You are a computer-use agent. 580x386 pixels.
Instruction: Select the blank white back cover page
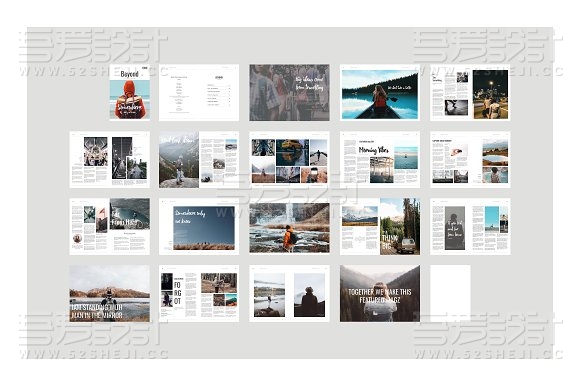point(450,293)
